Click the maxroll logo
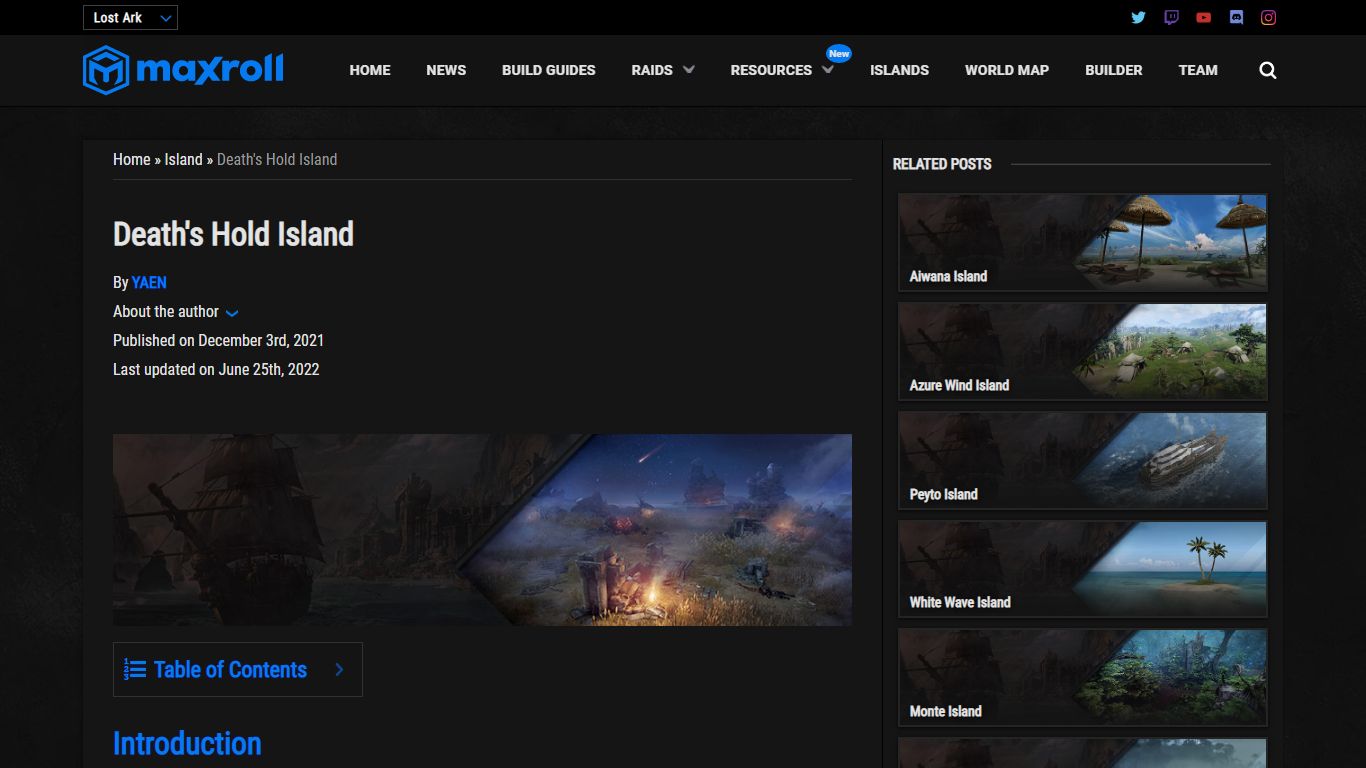This screenshot has width=1366, height=768. tap(183, 70)
